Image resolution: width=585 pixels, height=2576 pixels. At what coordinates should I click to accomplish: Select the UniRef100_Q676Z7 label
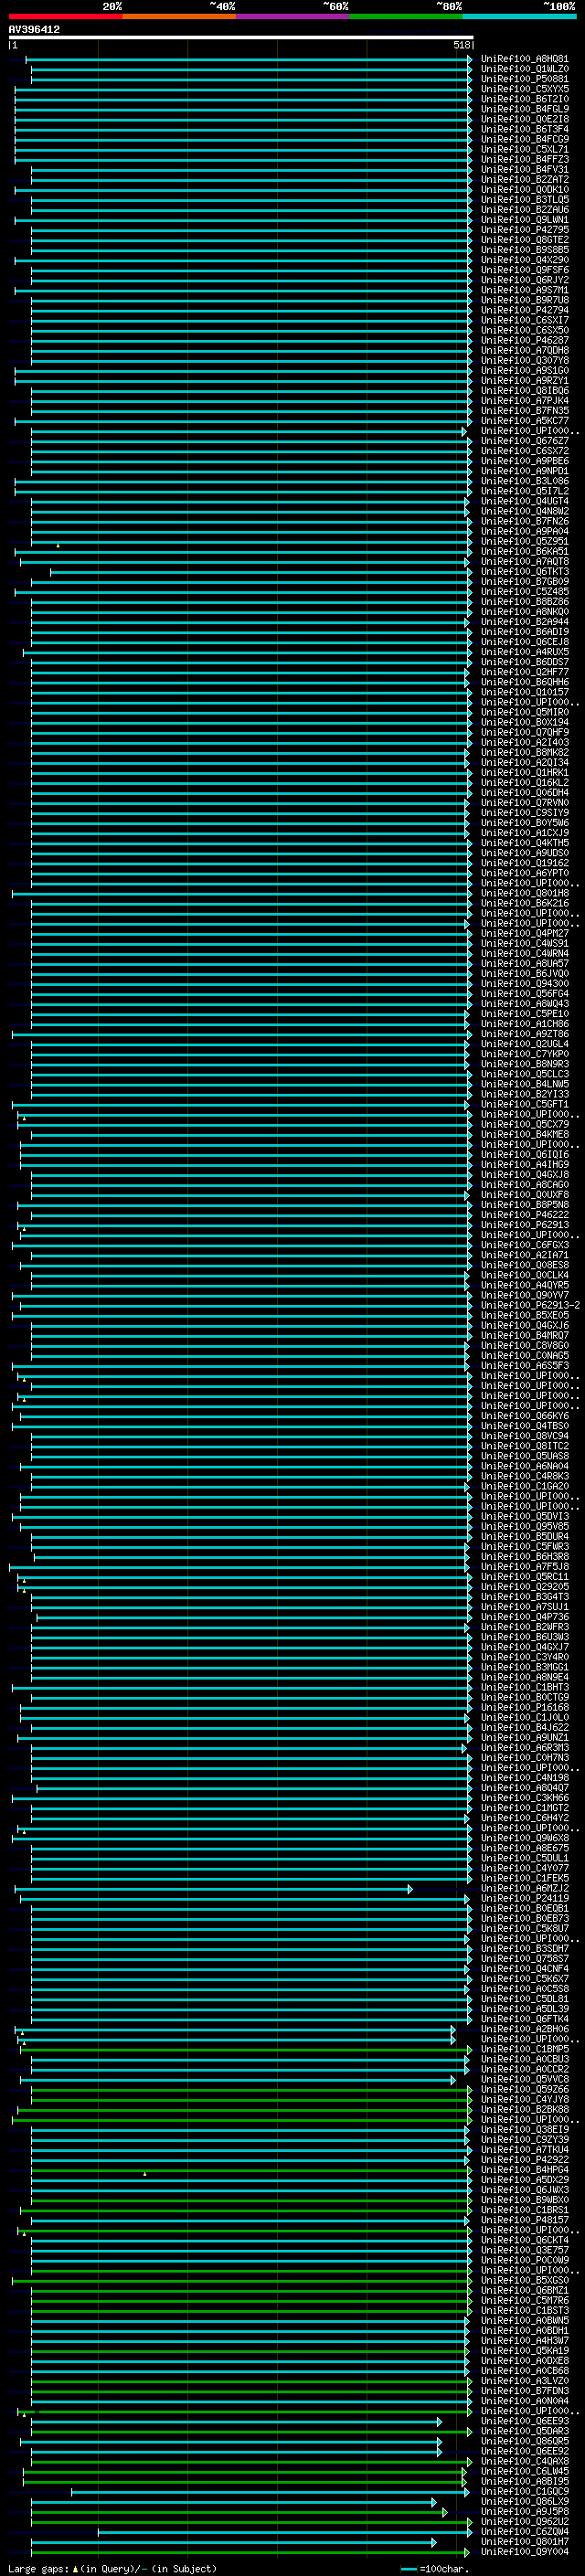pyautogui.click(x=525, y=441)
